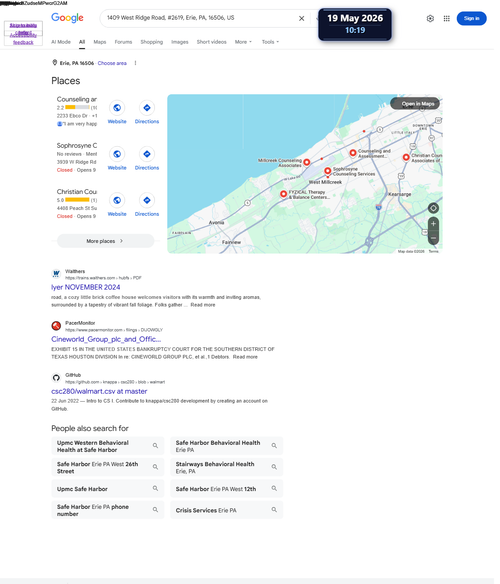Viewport: 500px width, 584px height.
Task: Click the Millcreek Counseling Associates map pin
Action: (307, 162)
